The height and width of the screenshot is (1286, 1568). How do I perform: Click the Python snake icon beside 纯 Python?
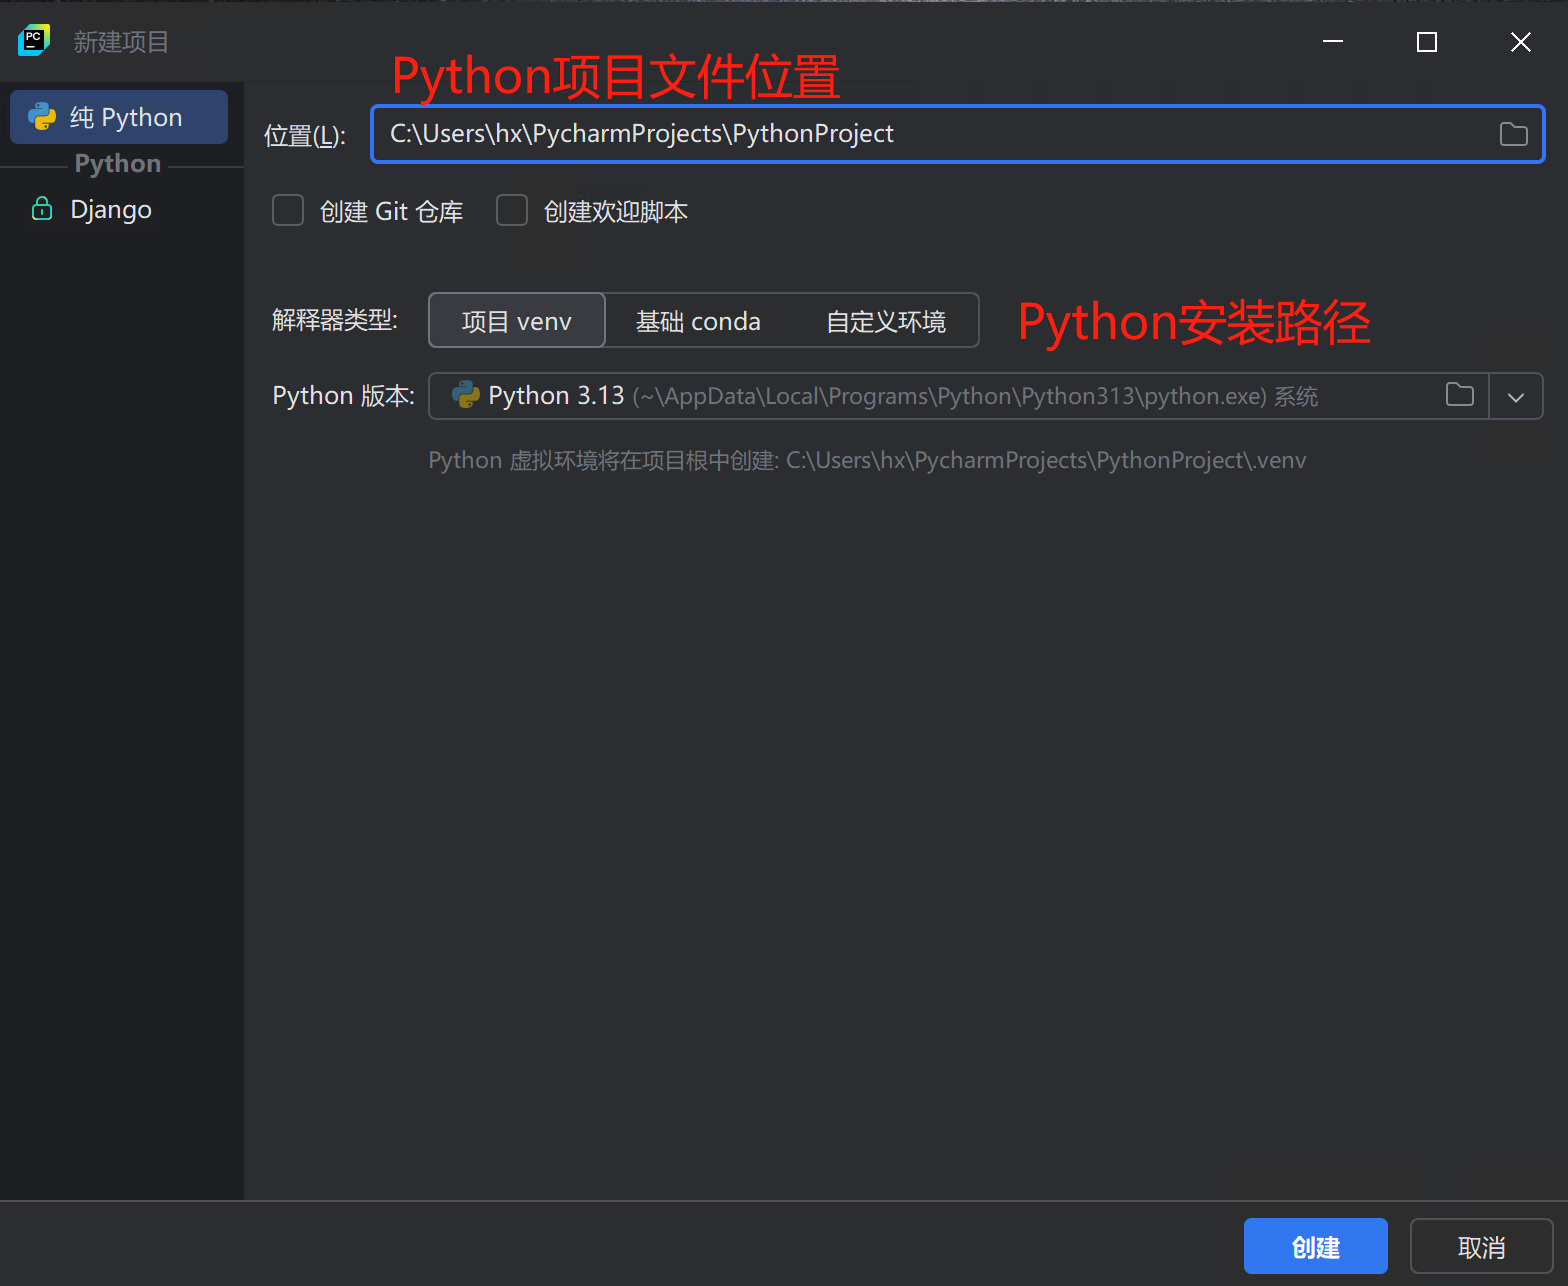42,117
